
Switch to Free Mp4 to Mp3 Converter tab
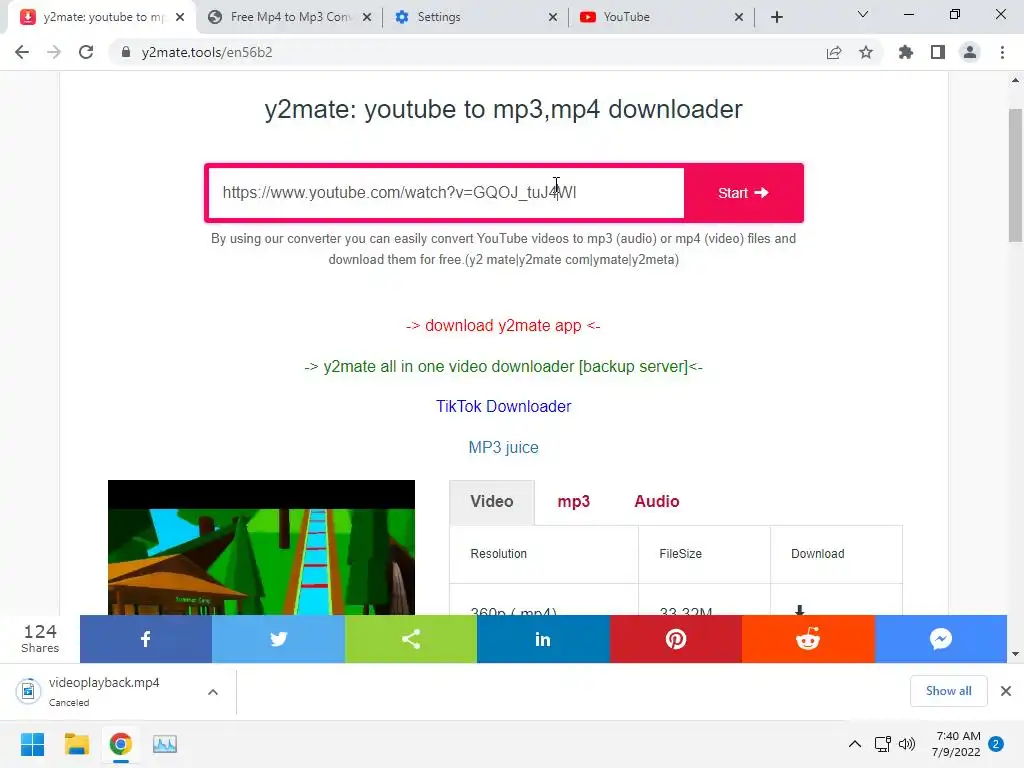289,17
